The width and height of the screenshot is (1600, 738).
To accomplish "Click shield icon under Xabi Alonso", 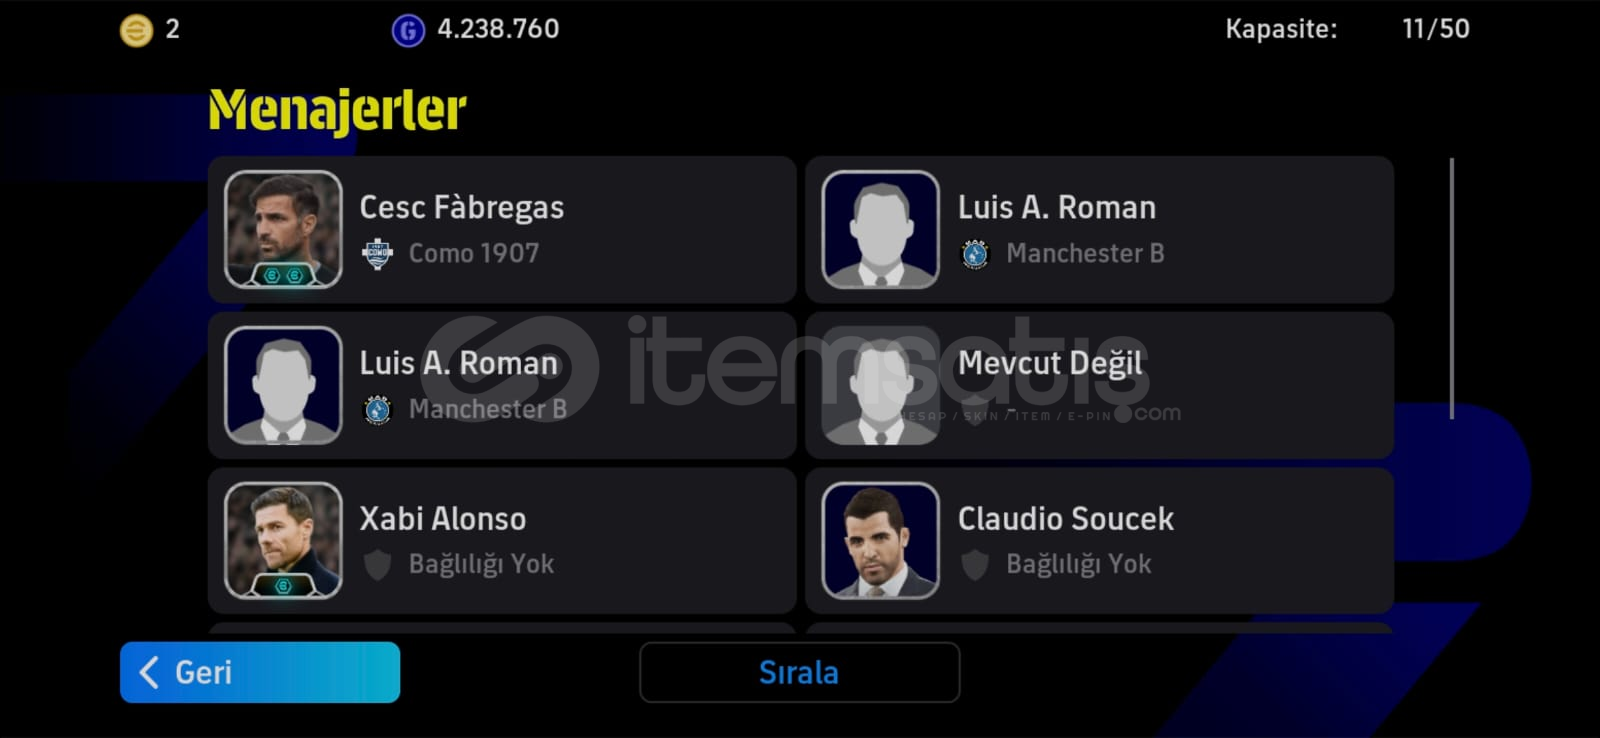I will click(x=377, y=565).
